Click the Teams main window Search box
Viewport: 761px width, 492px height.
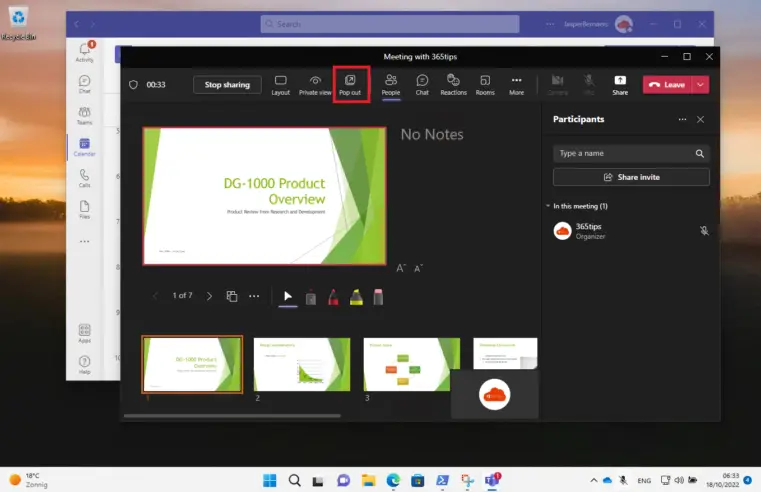(390, 24)
